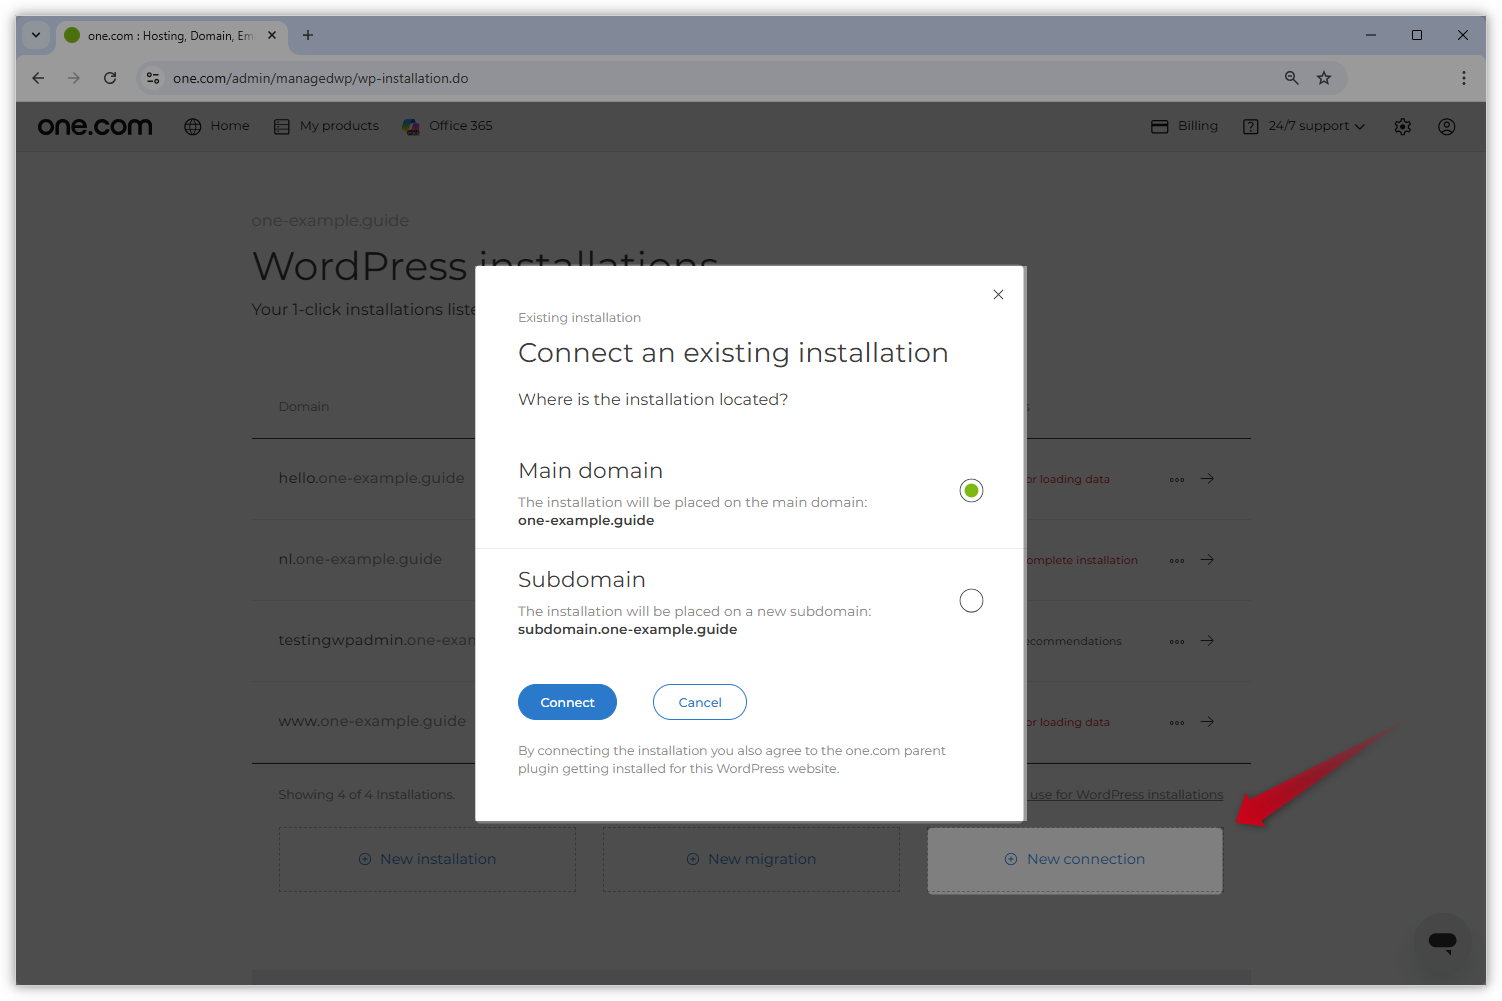
Task: Open use for WordPress installations link
Action: 1126,795
